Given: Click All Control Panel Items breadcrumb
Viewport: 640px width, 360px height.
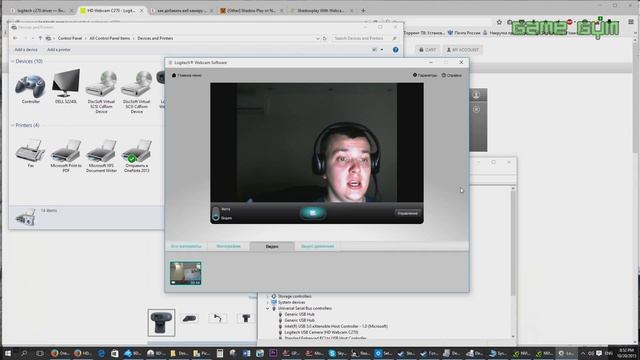Looking at the screenshot, I should (x=109, y=38).
